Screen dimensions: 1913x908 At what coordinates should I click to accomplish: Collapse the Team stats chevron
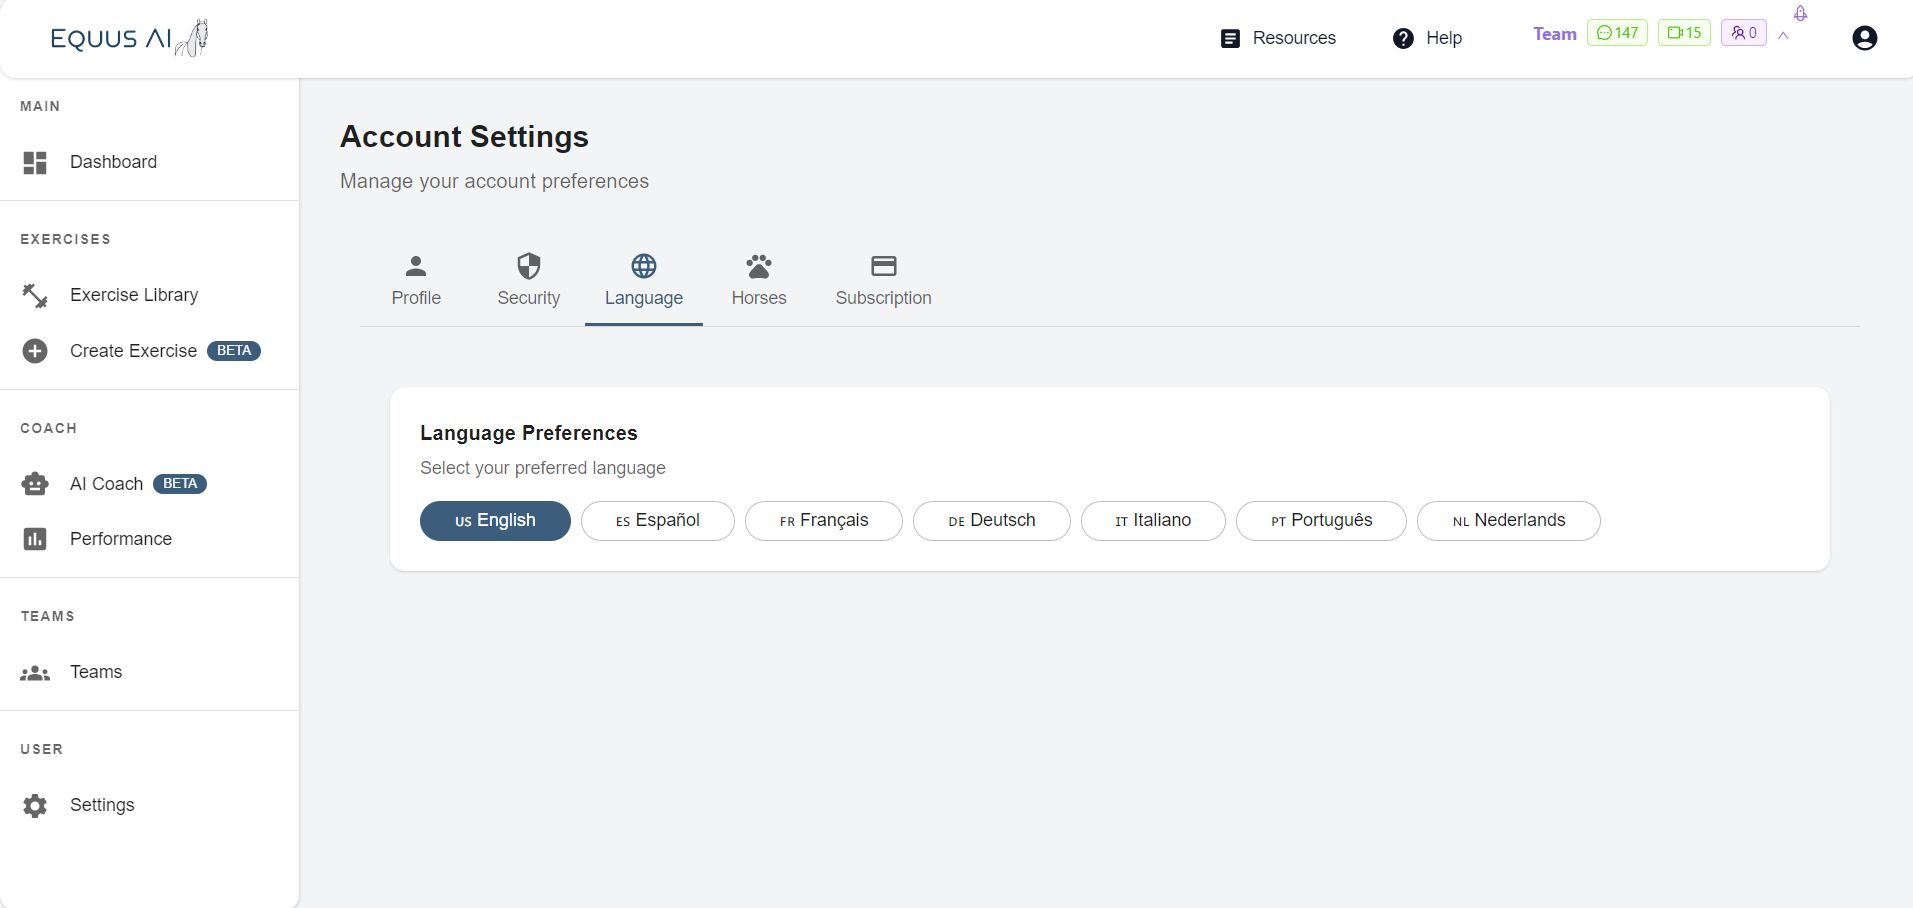[x=1783, y=36]
